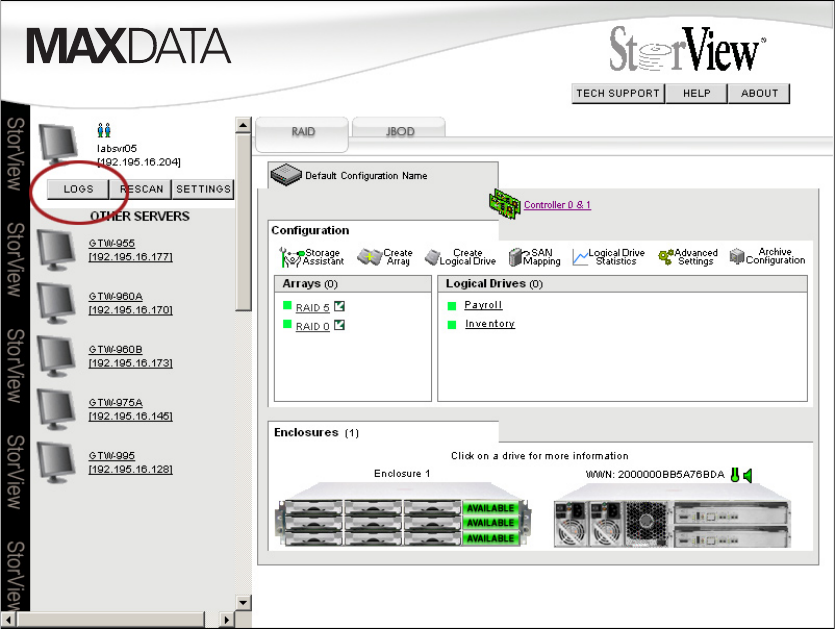
Task: Click the monitor icon for GTW-995
Action: [56, 463]
